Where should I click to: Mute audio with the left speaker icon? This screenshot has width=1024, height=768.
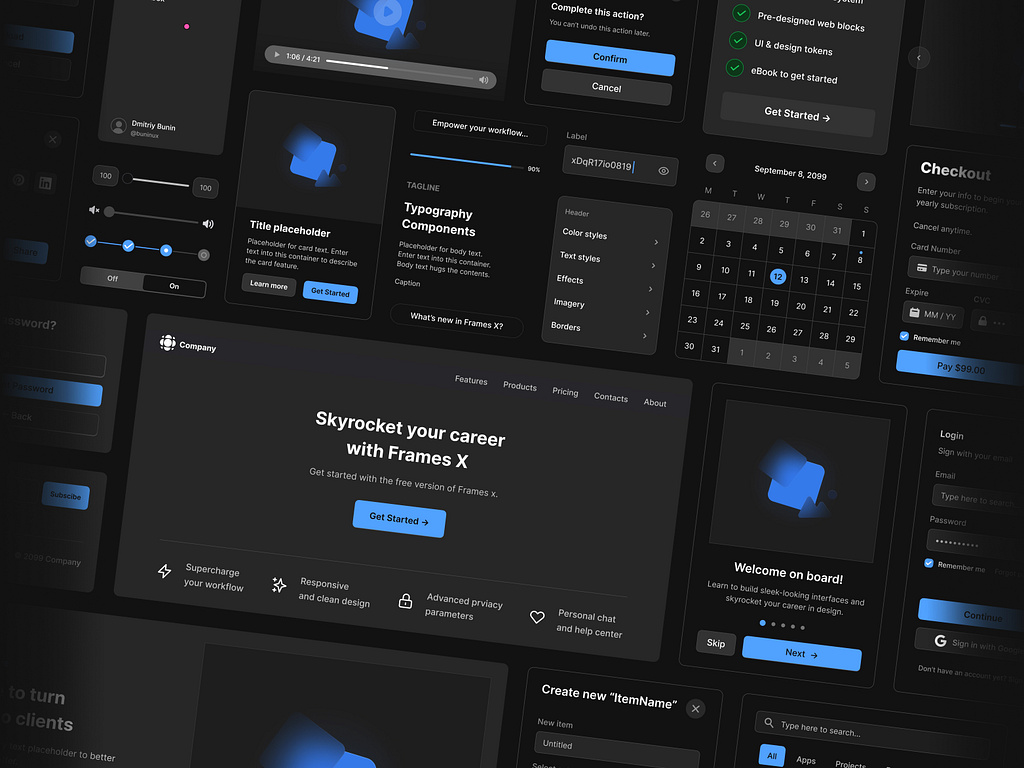coord(93,210)
